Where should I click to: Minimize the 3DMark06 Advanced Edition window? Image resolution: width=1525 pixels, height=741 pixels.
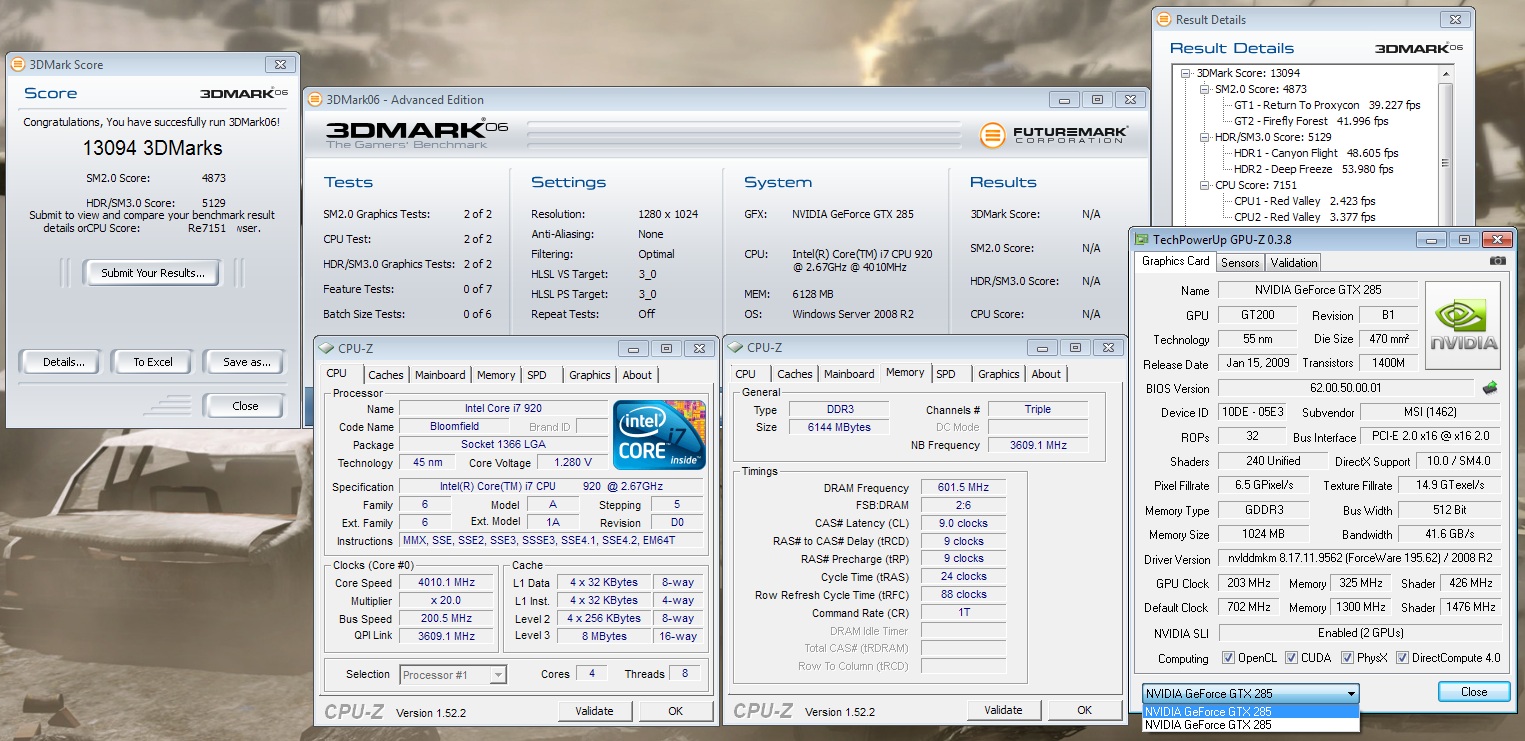tap(1066, 99)
